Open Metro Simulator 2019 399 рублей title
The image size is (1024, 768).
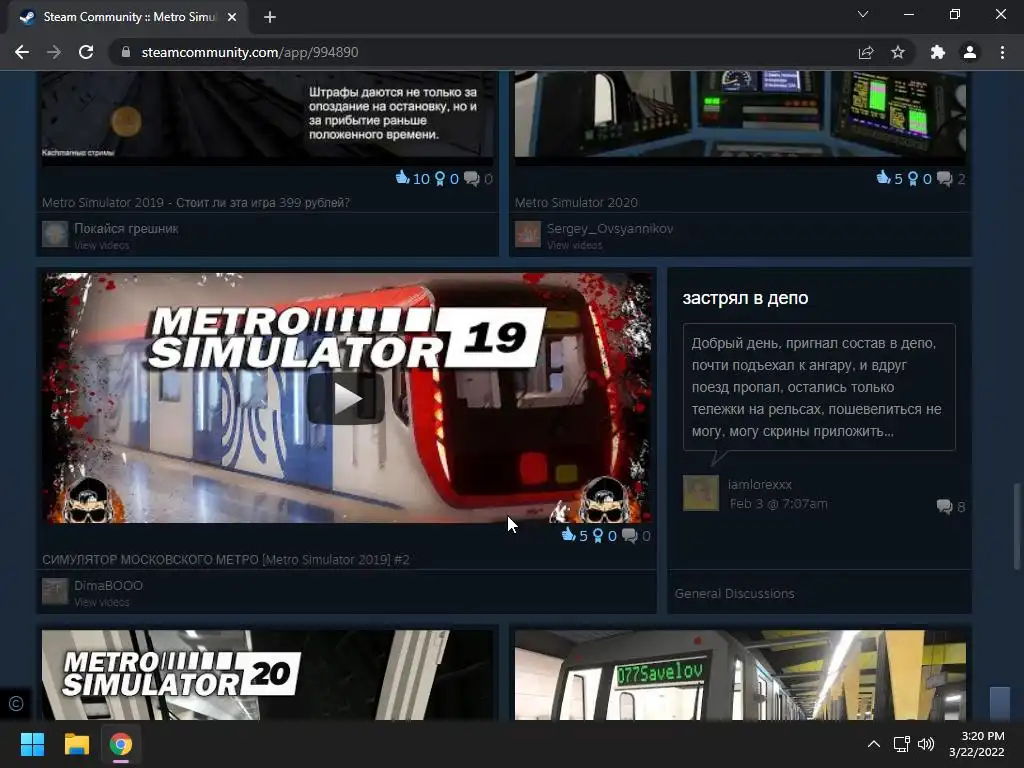(196, 202)
